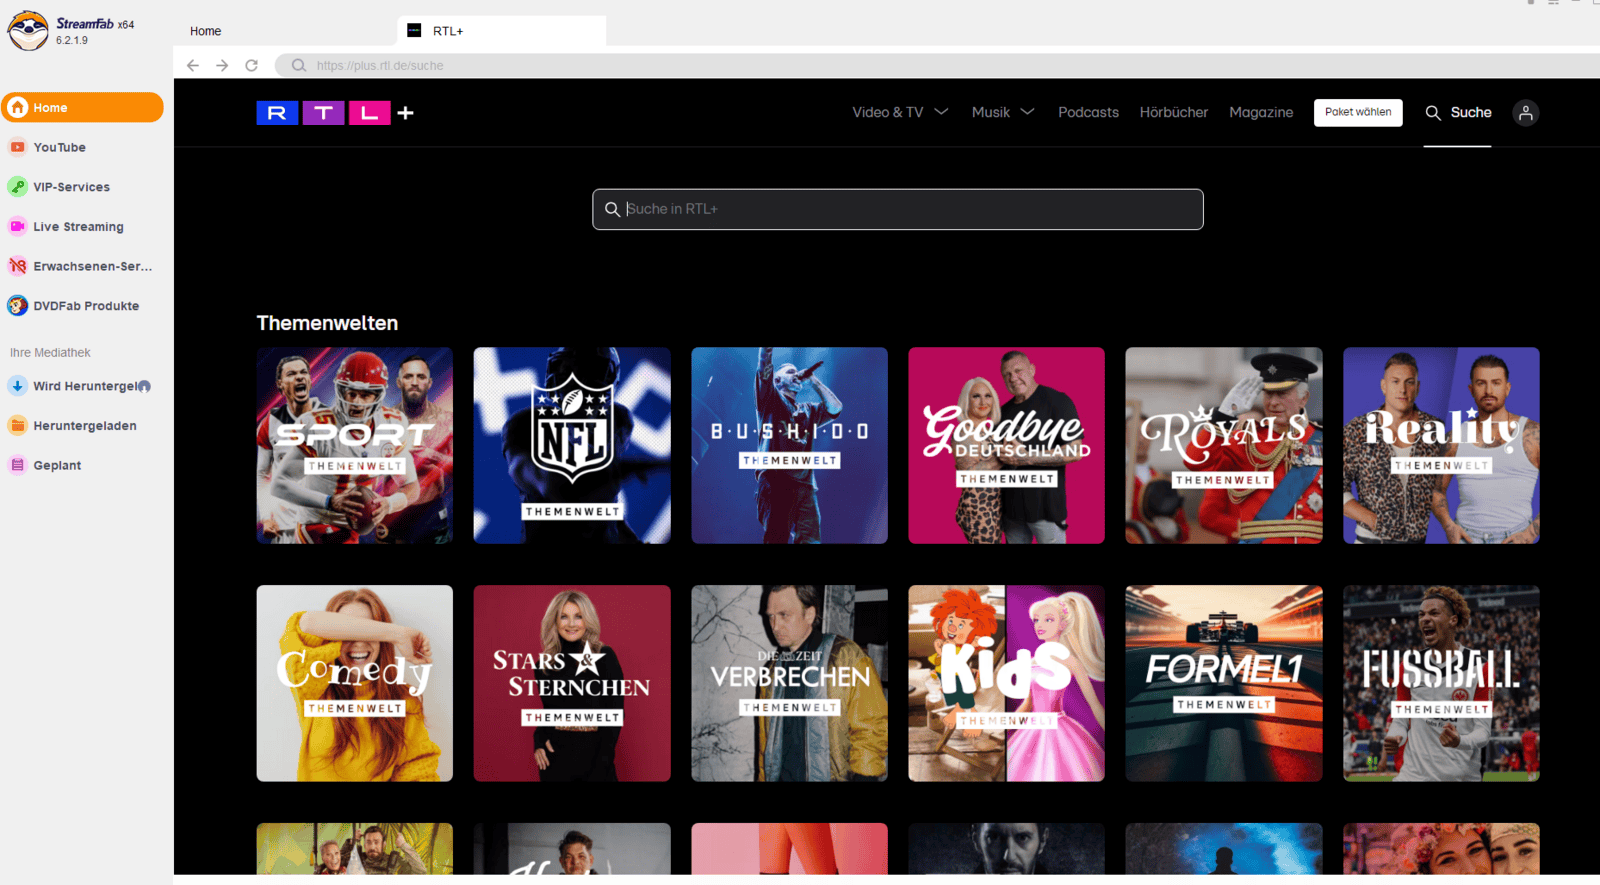Click the VIP-Services key icon
The image size is (1600, 885).
[17, 187]
